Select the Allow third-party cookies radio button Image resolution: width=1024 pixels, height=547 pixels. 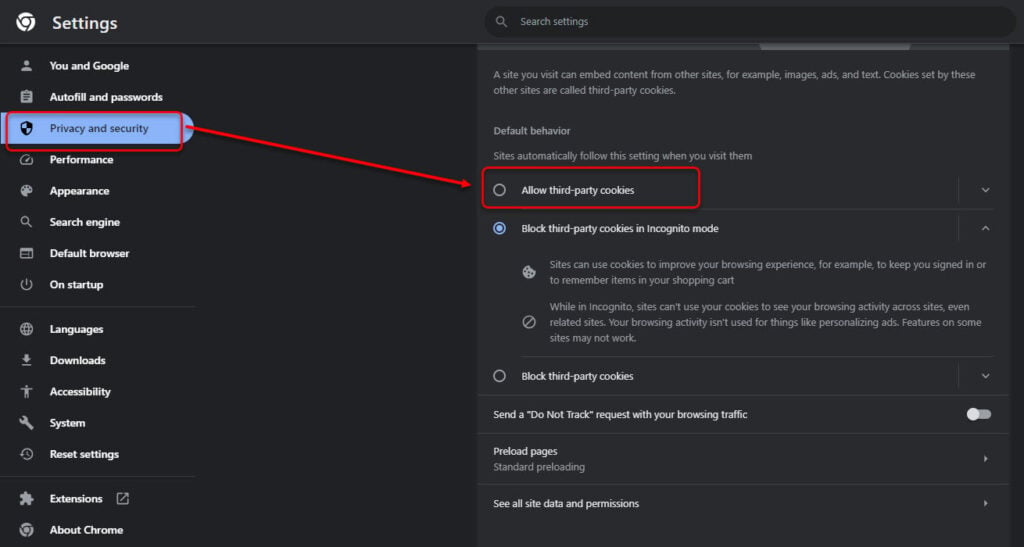tap(500, 190)
